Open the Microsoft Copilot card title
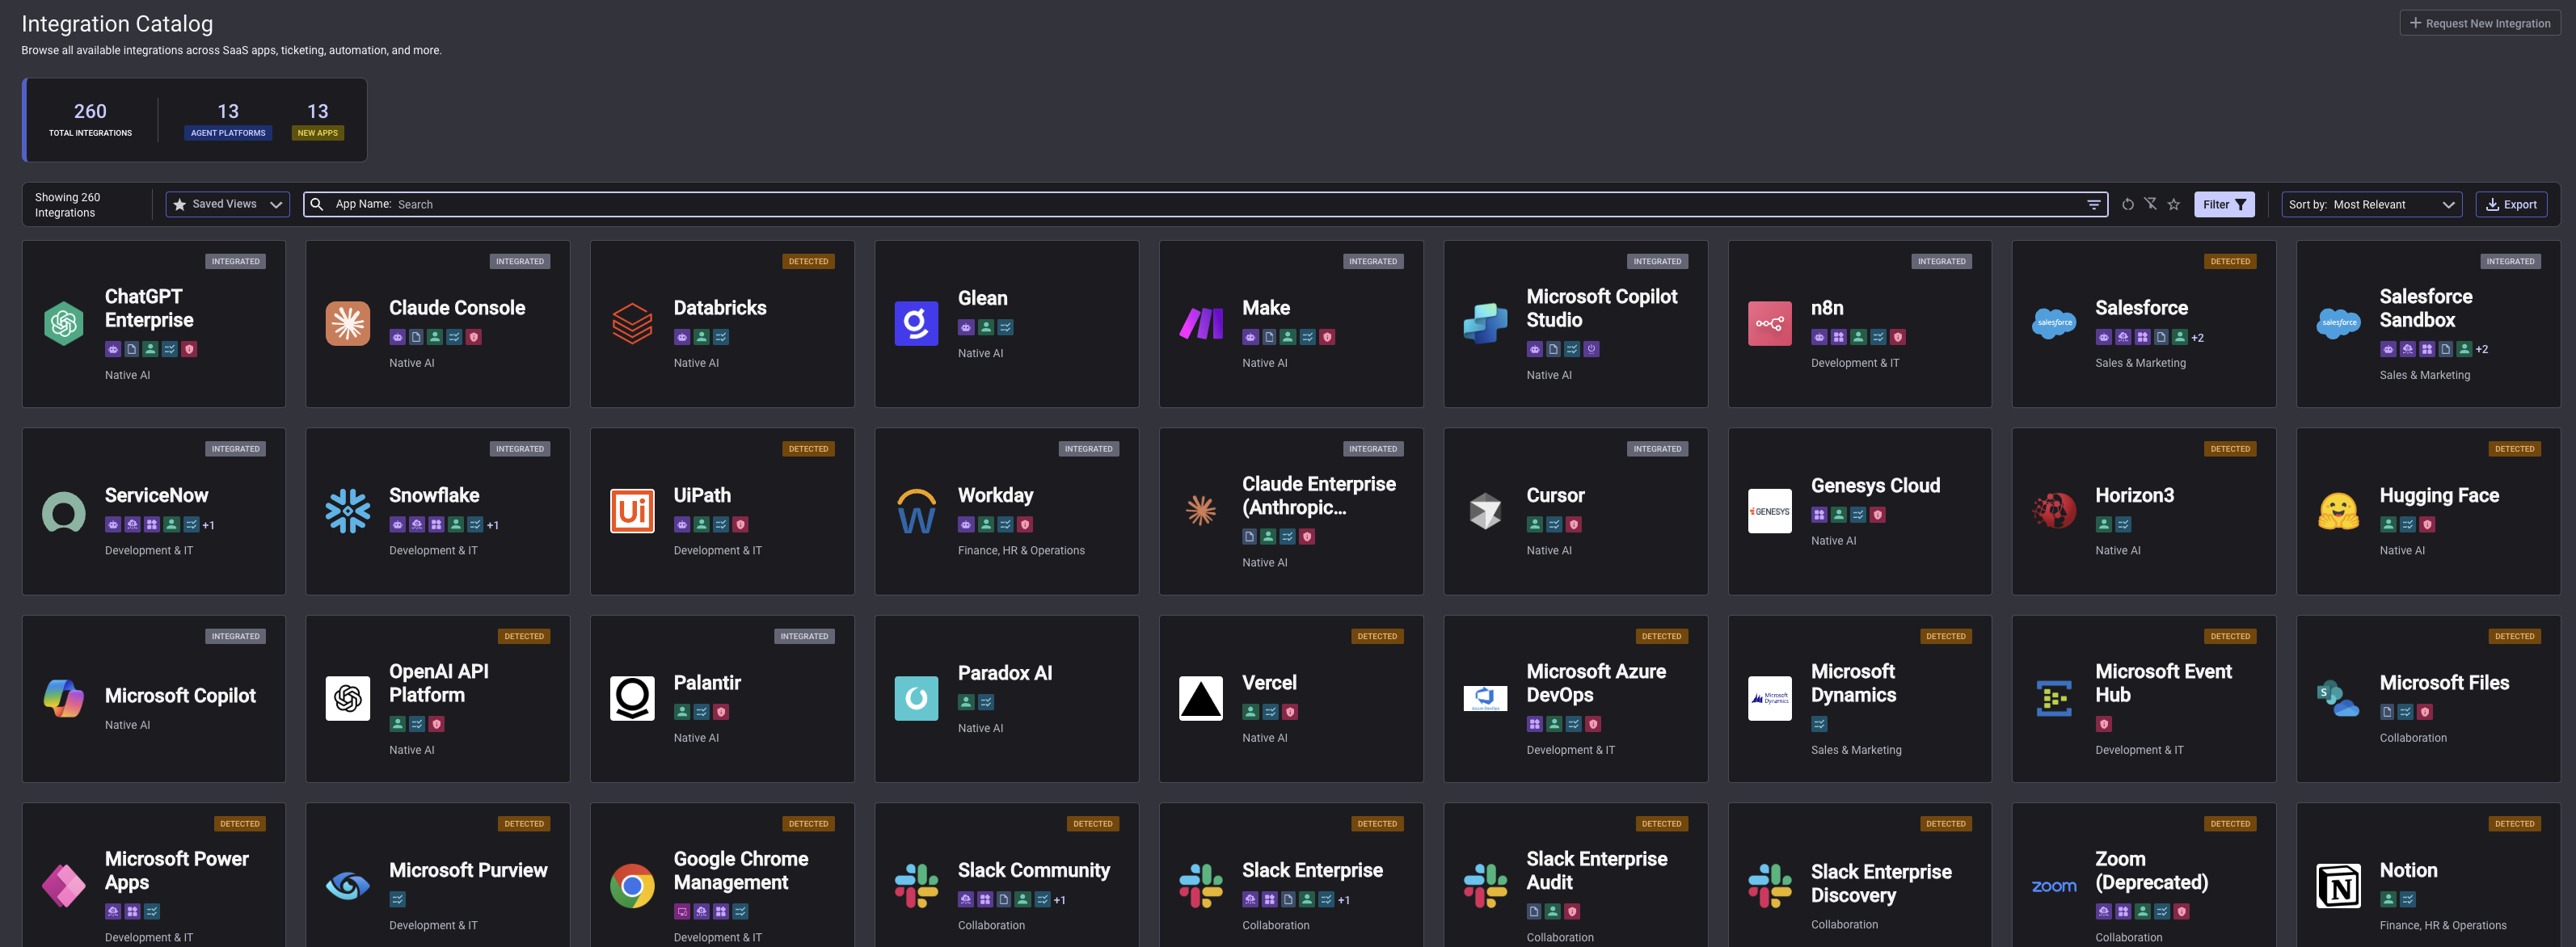 180,696
